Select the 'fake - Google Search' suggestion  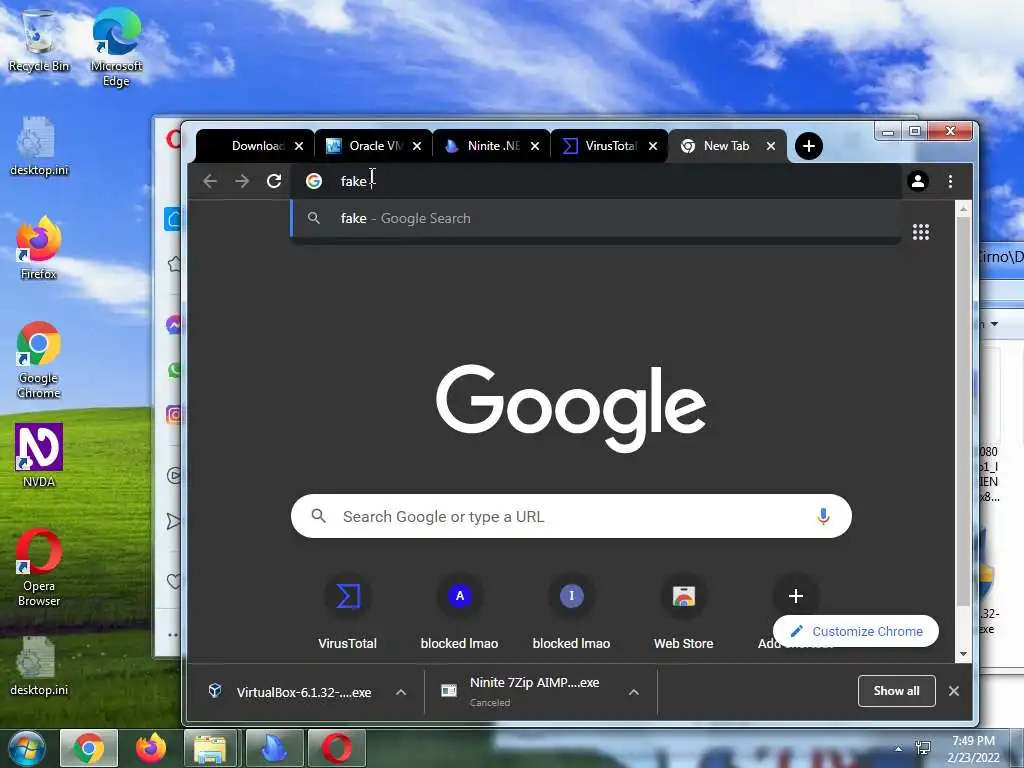(x=596, y=218)
